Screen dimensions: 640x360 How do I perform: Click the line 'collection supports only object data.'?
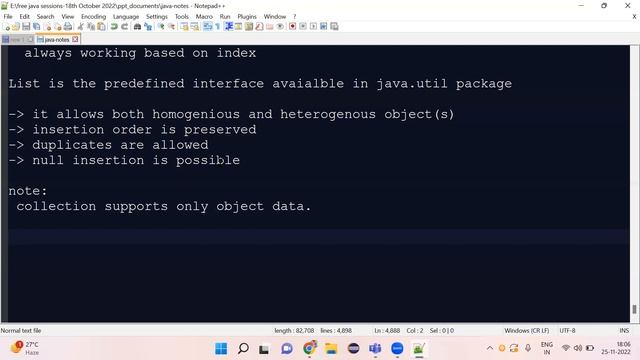pos(164,206)
